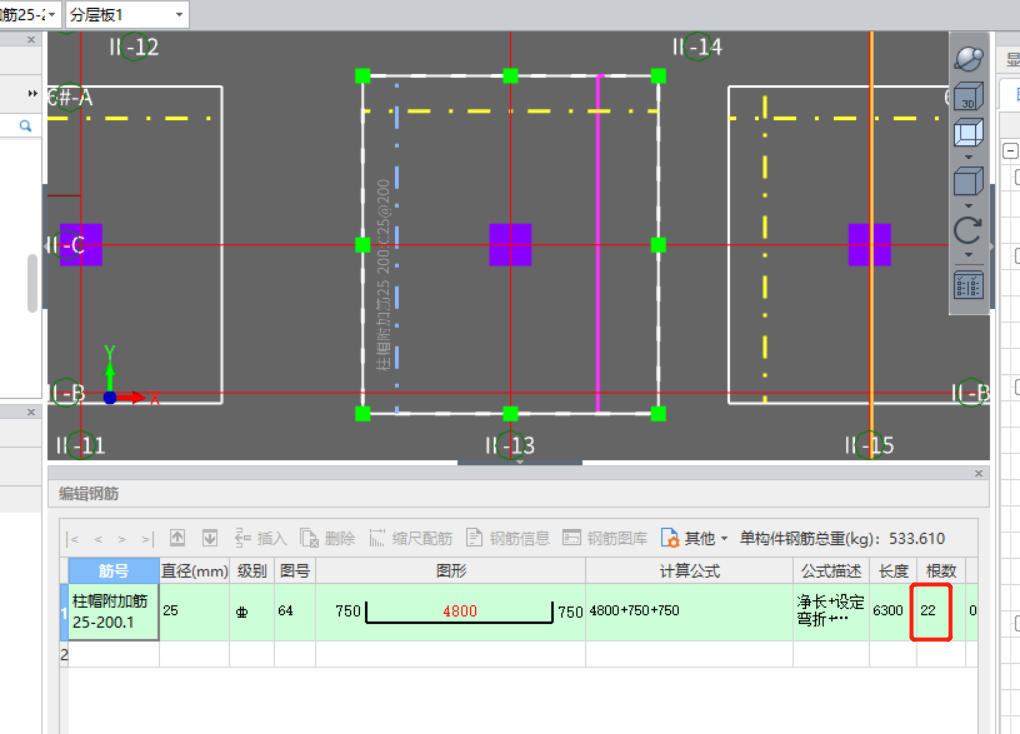1020x734 pixels.
Task: Click the purple column at axis II-13
Action: click(x=510, y=245)
